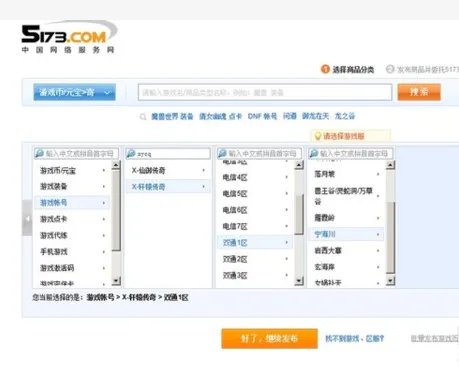The width and height of the screenshot is (459, 368).
Task: Select 电信7区 in the region list
Action: [255, 226]
